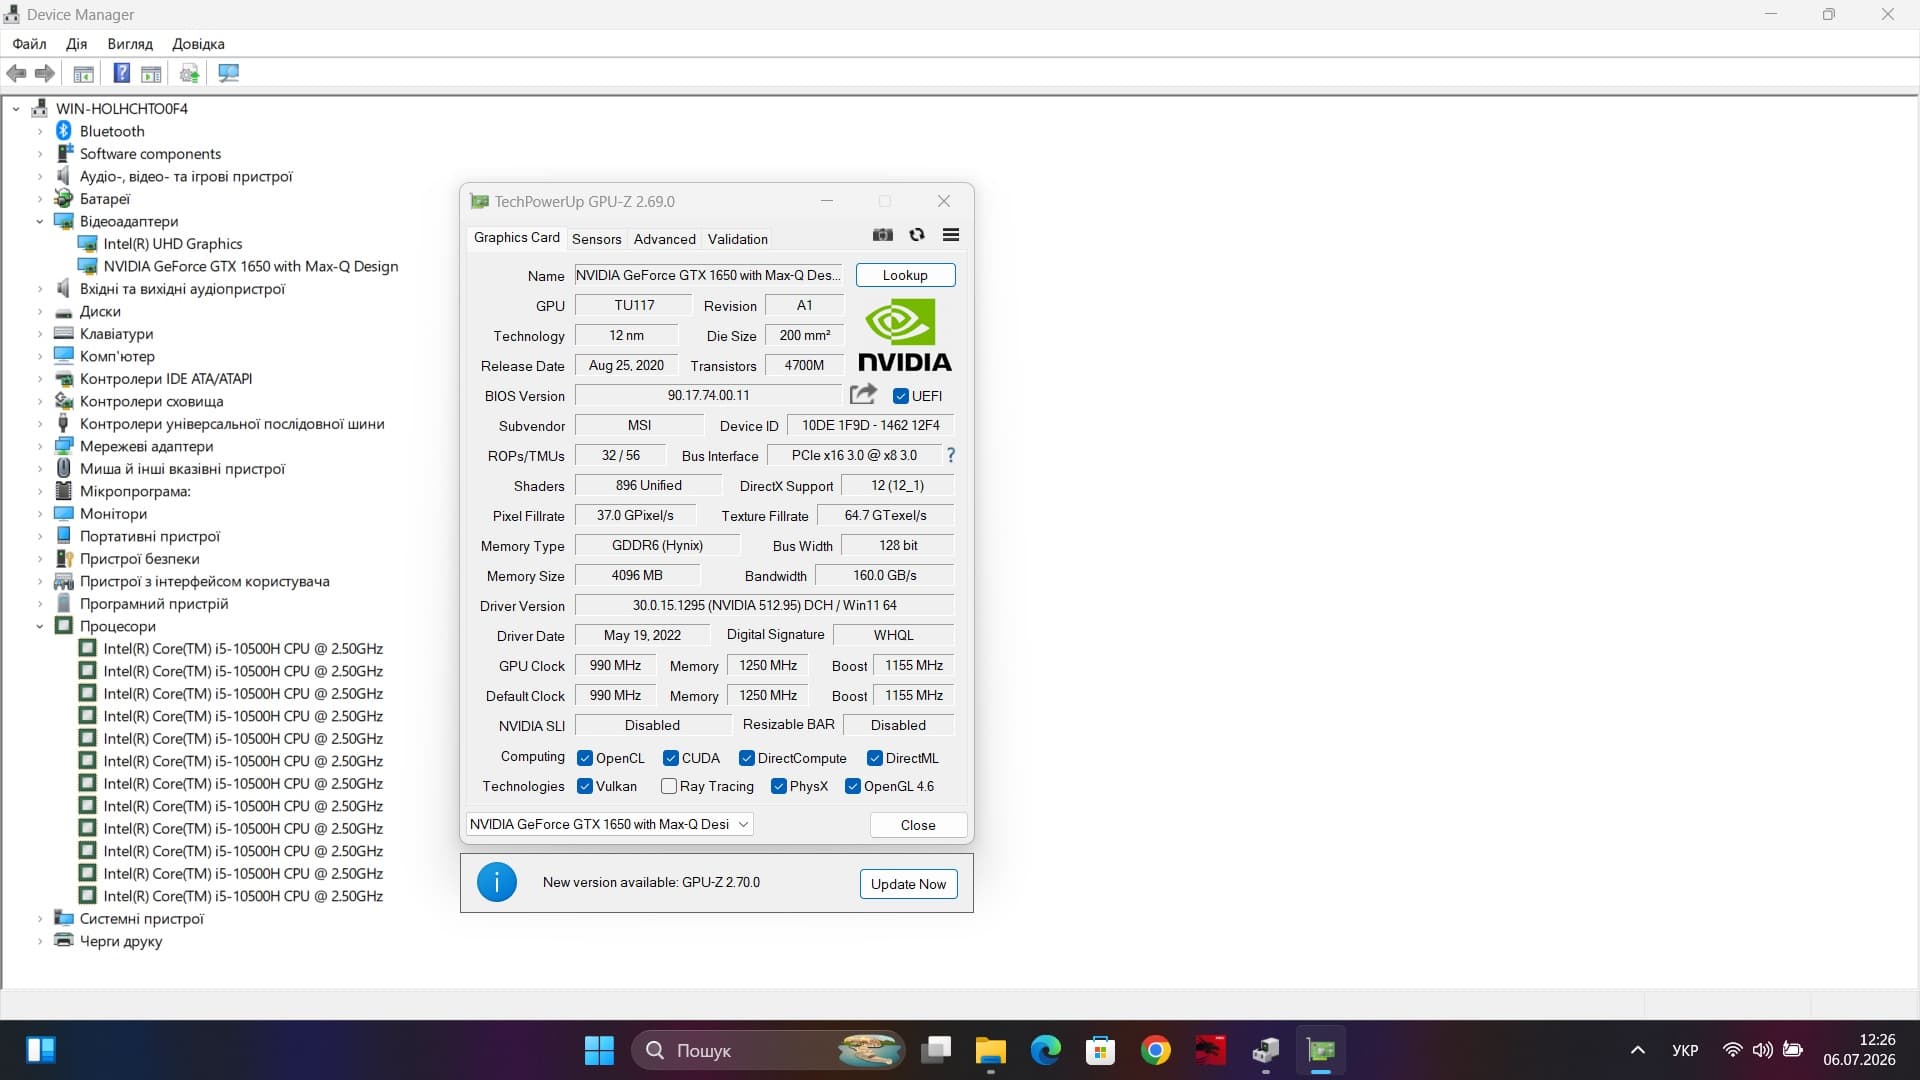Expand the Bluetooth tree node
Screen dimensions: 1920x1080
click(x=40, y=131)
